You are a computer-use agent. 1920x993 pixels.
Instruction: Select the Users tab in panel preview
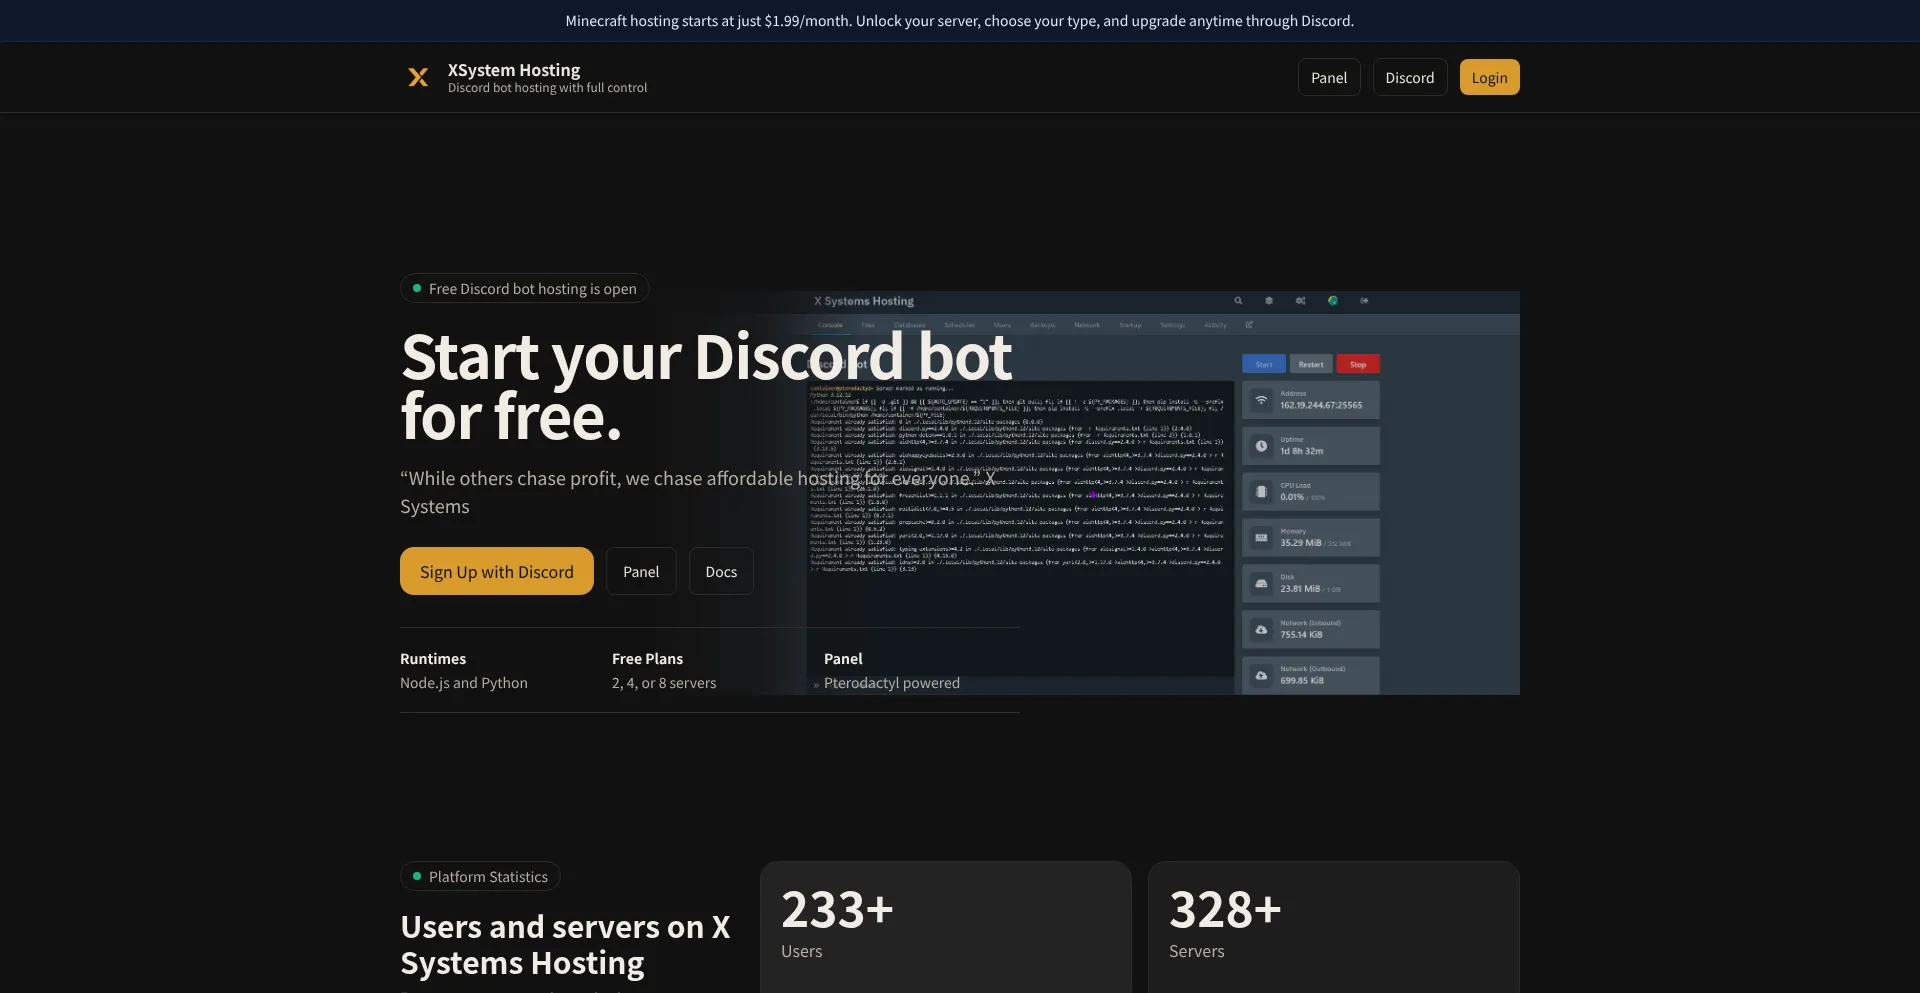1002,325
